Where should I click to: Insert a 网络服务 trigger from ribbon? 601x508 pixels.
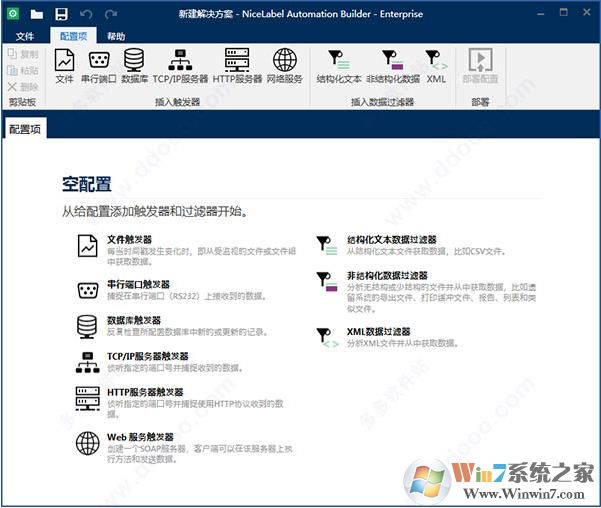(x=285, y=66)
